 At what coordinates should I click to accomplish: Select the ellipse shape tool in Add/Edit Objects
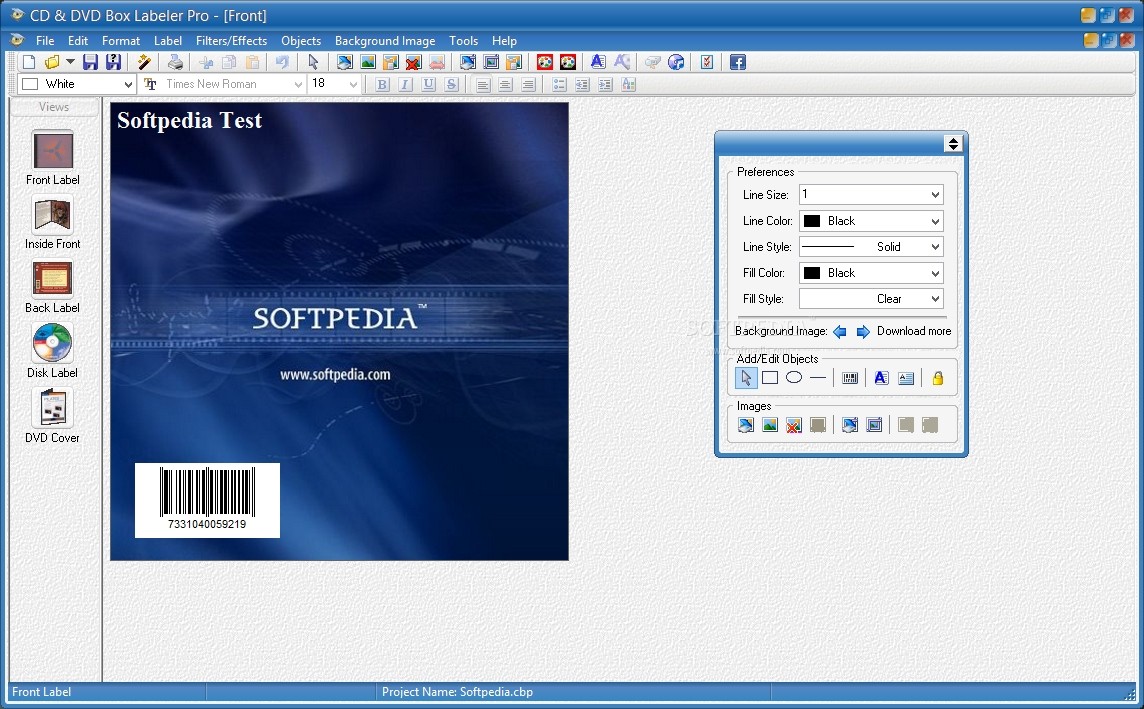(x=794, y=377)
